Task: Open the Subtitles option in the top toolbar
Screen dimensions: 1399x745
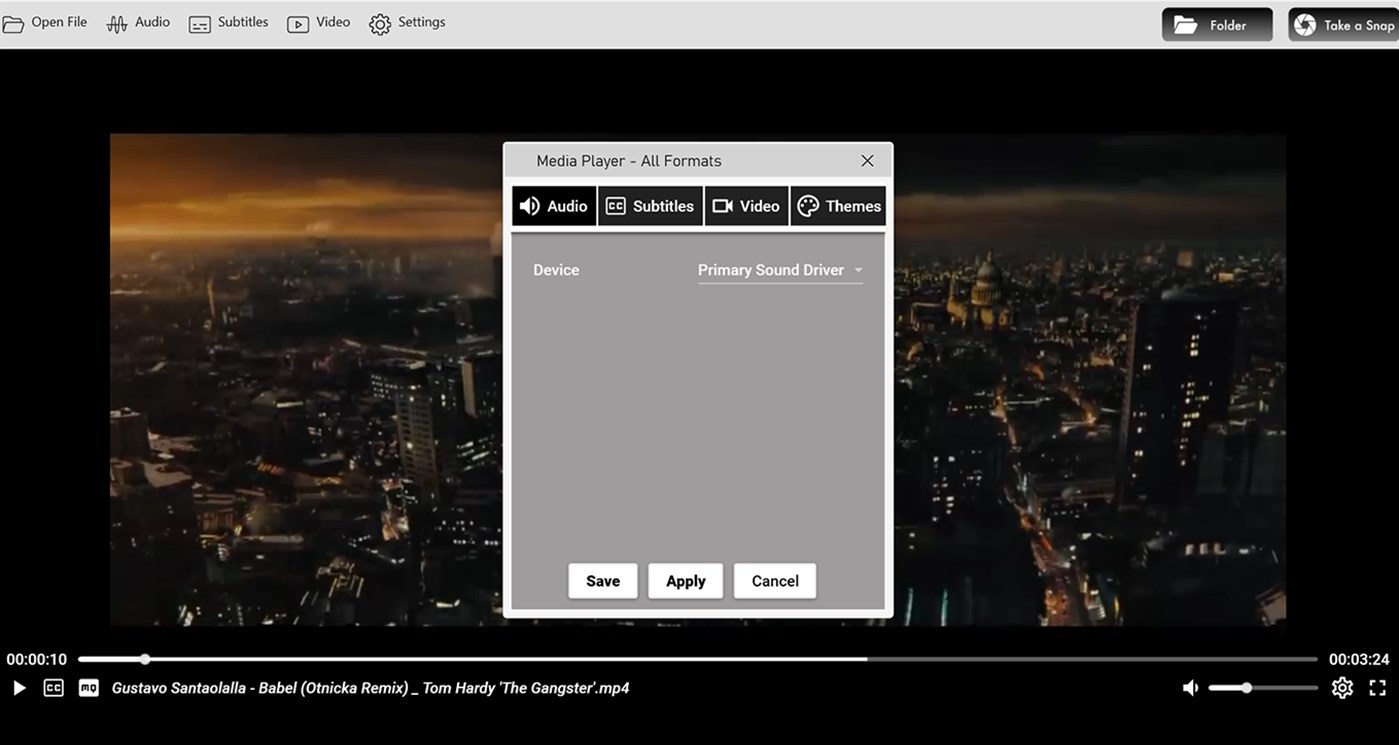Action: coord(228,22)
